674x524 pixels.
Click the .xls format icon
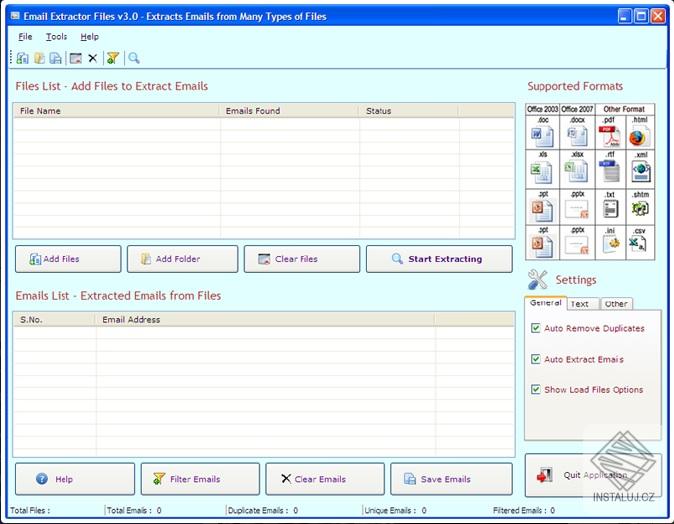point(541,173)
